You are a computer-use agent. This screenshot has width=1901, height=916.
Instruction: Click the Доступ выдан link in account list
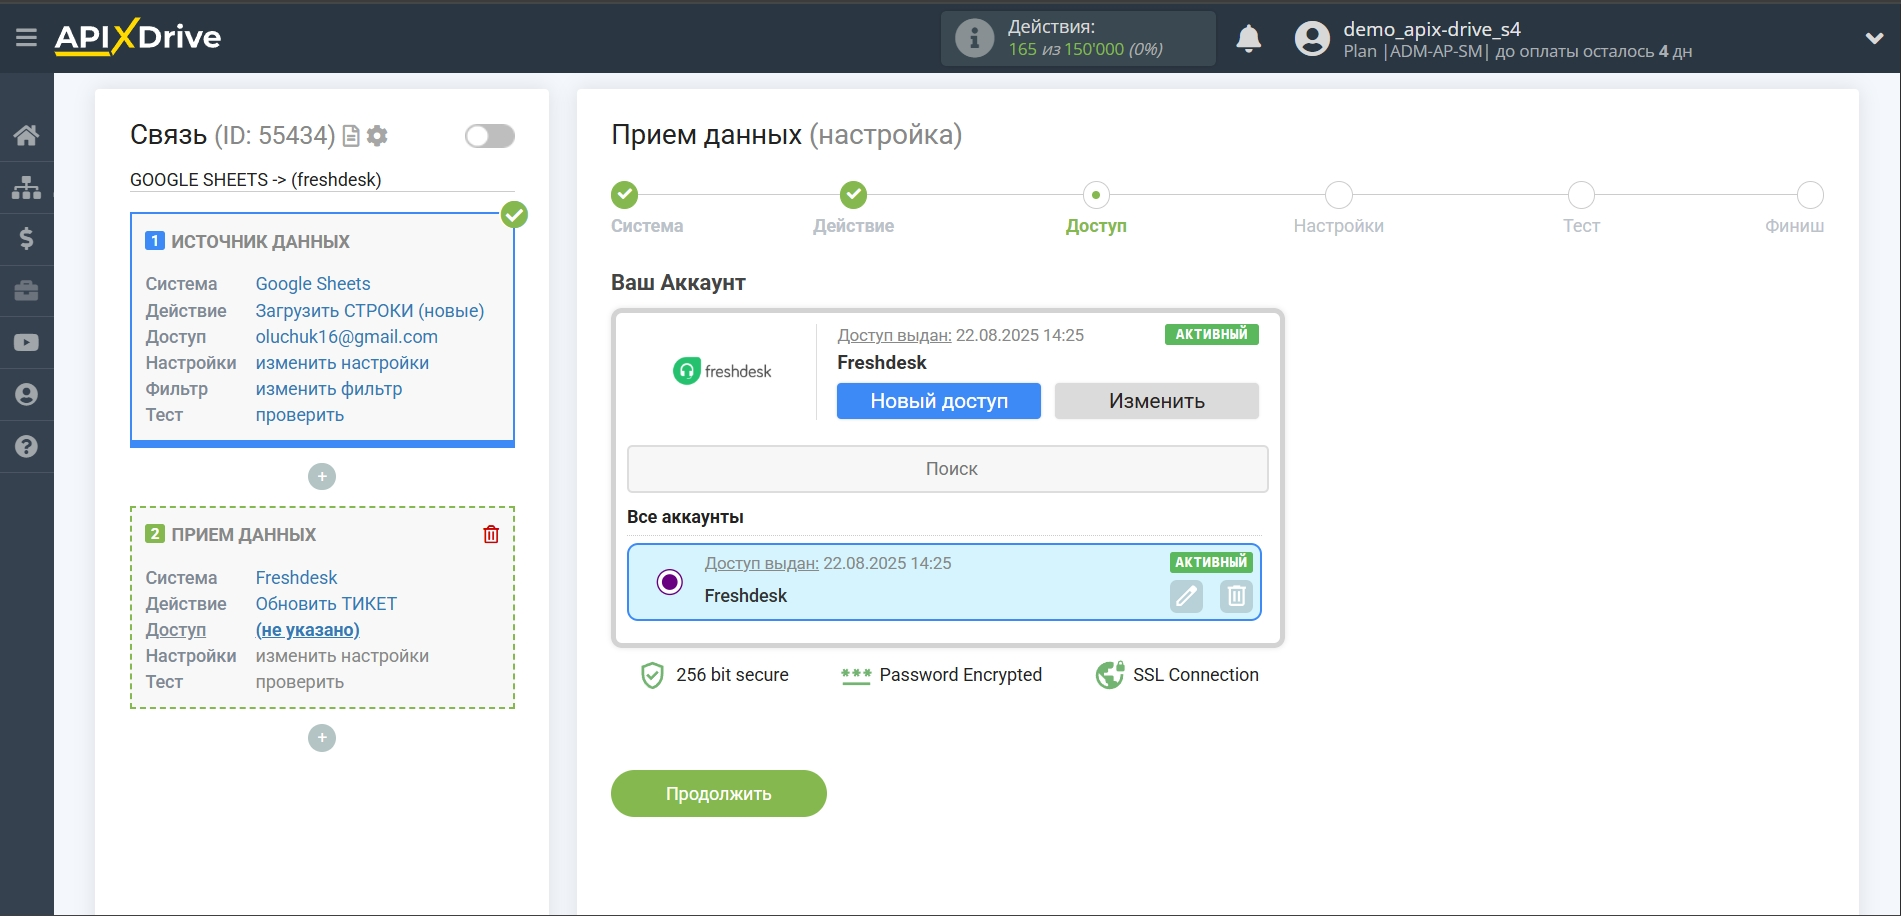click(x=762, y=563)
